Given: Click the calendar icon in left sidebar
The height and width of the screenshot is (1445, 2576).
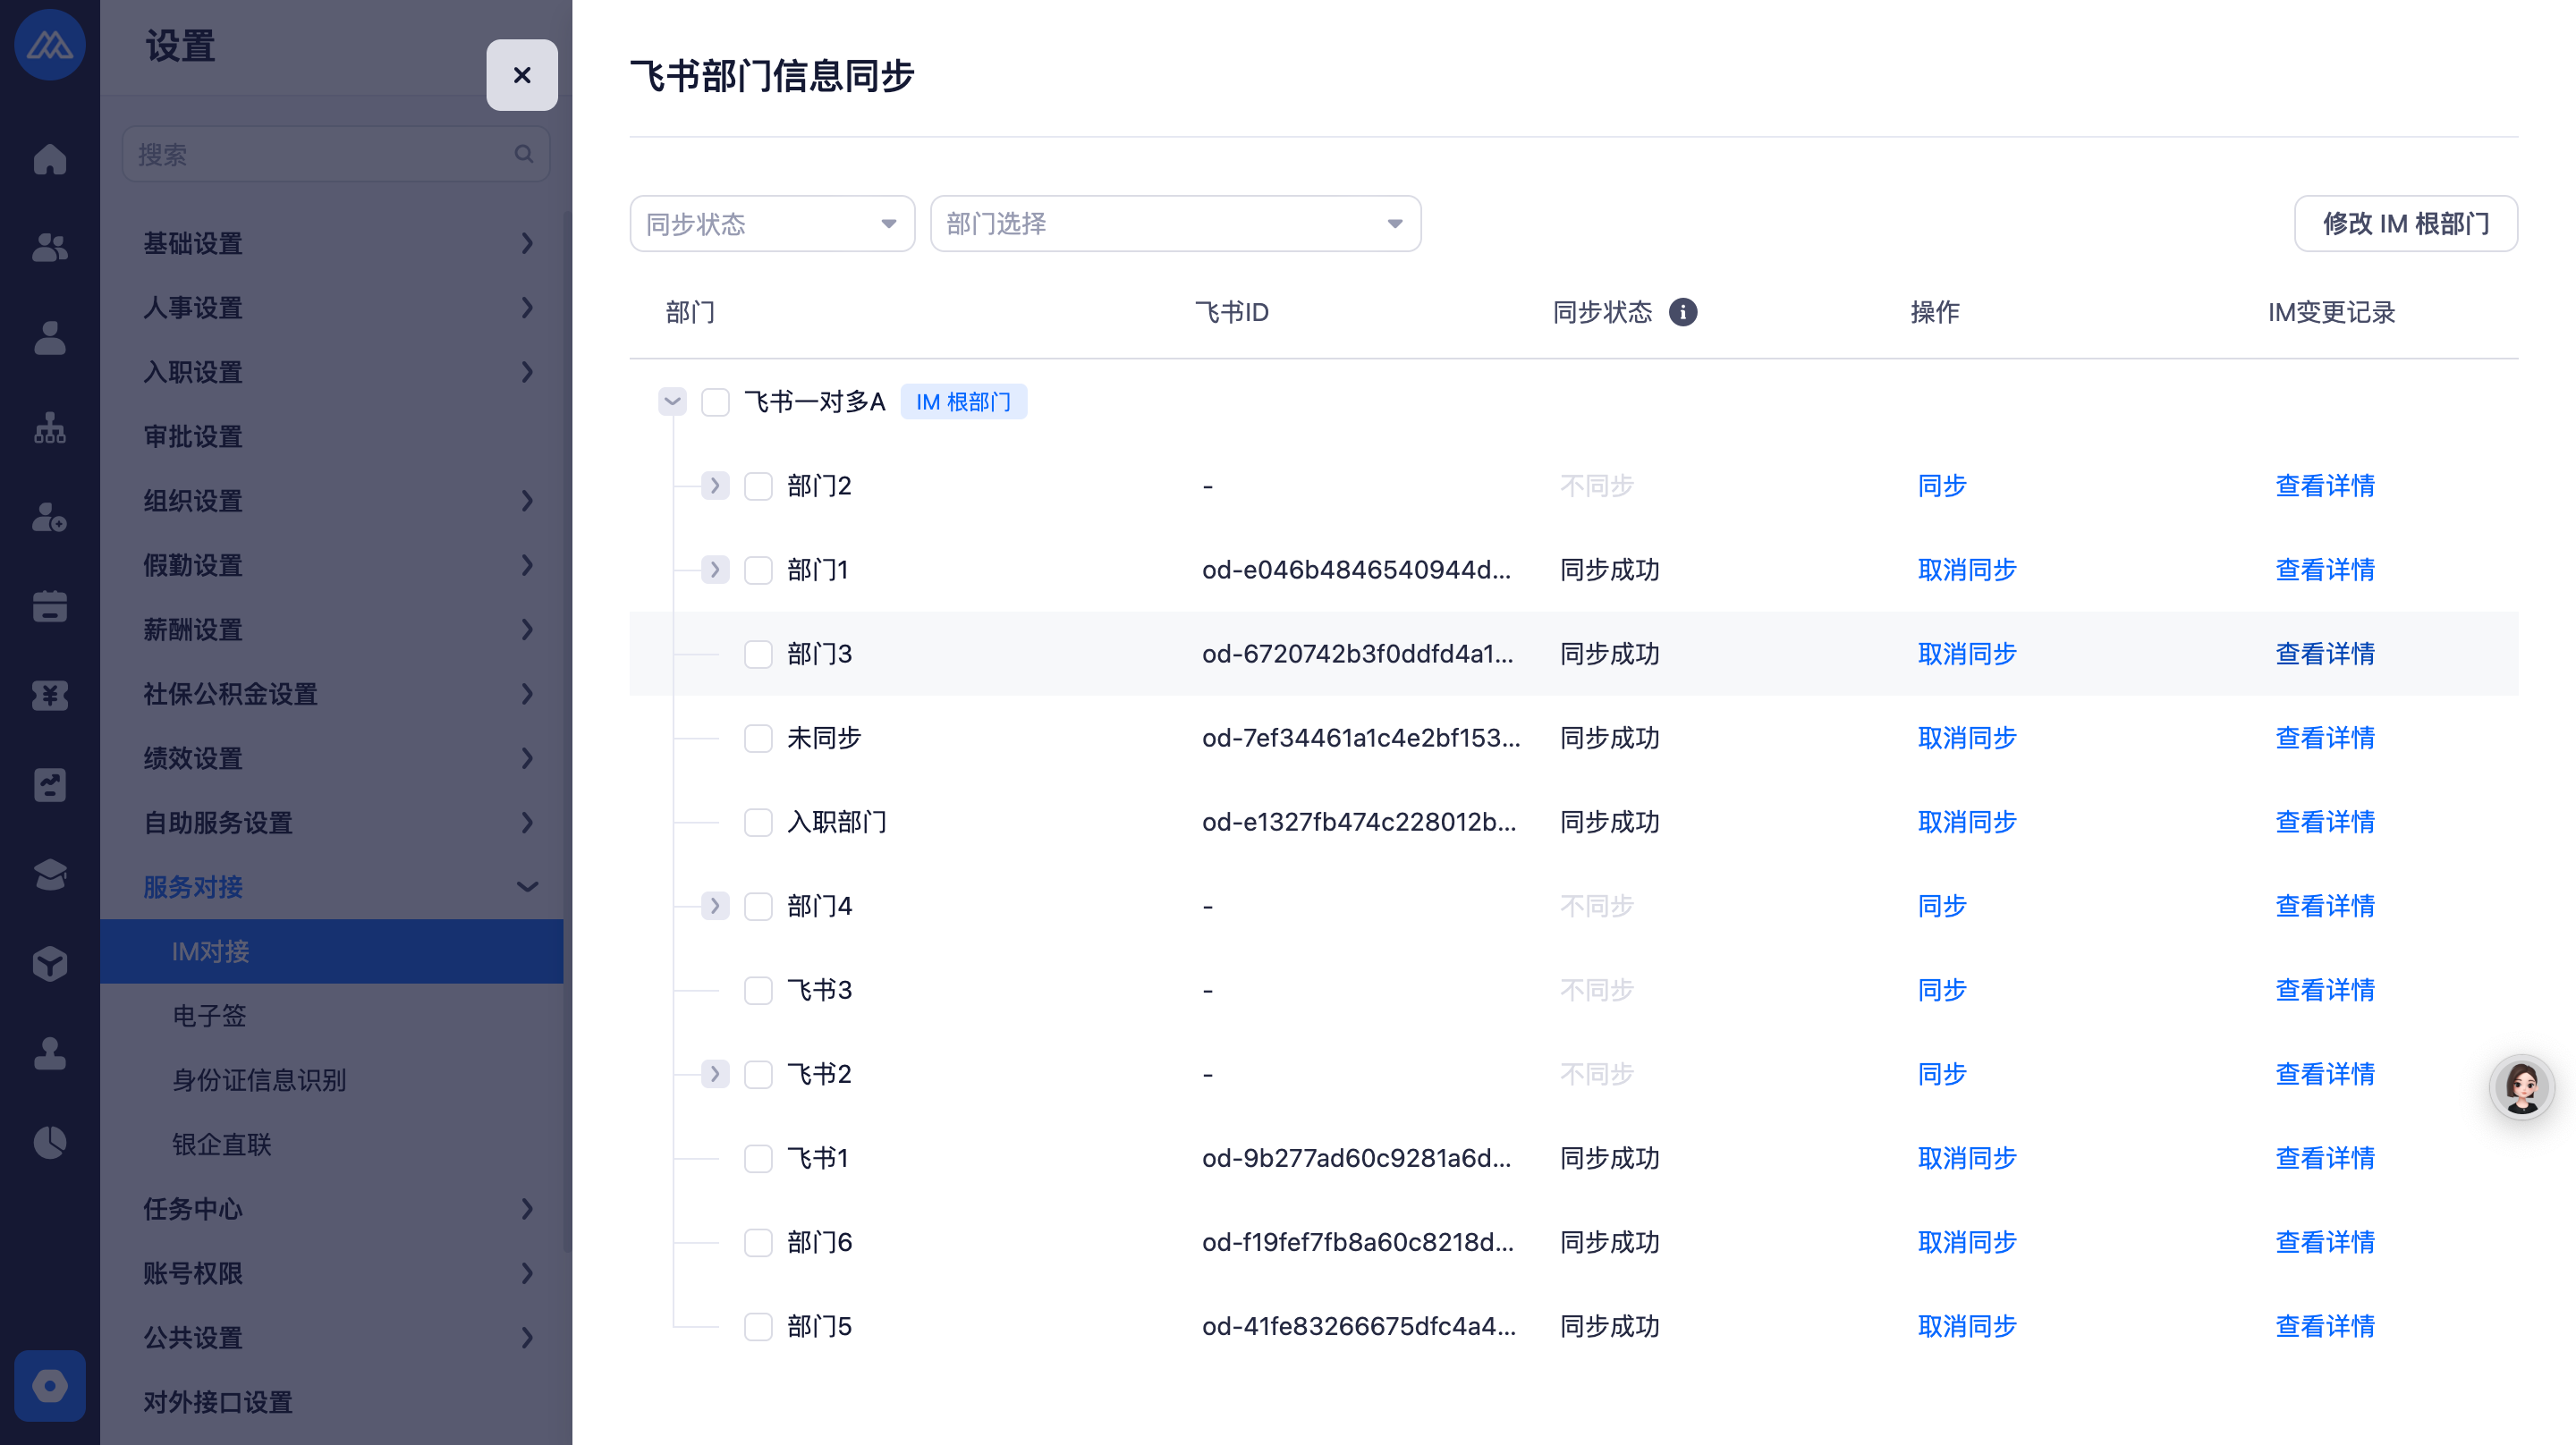Looking at the screenshot, I should 49,606.
